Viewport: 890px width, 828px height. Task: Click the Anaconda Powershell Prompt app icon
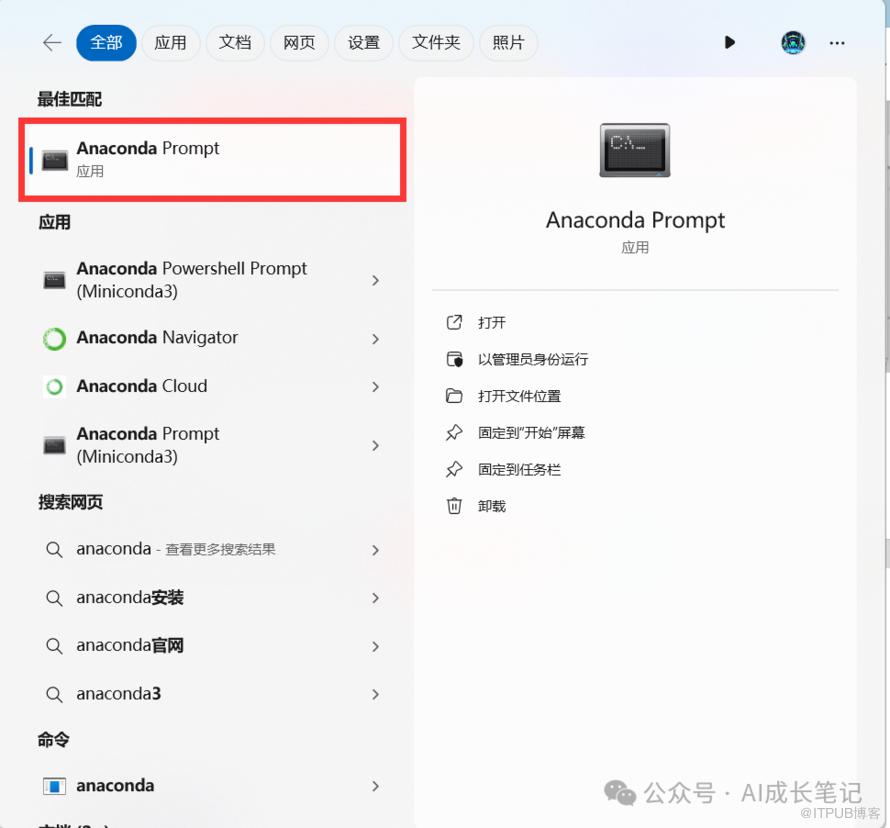54,280
